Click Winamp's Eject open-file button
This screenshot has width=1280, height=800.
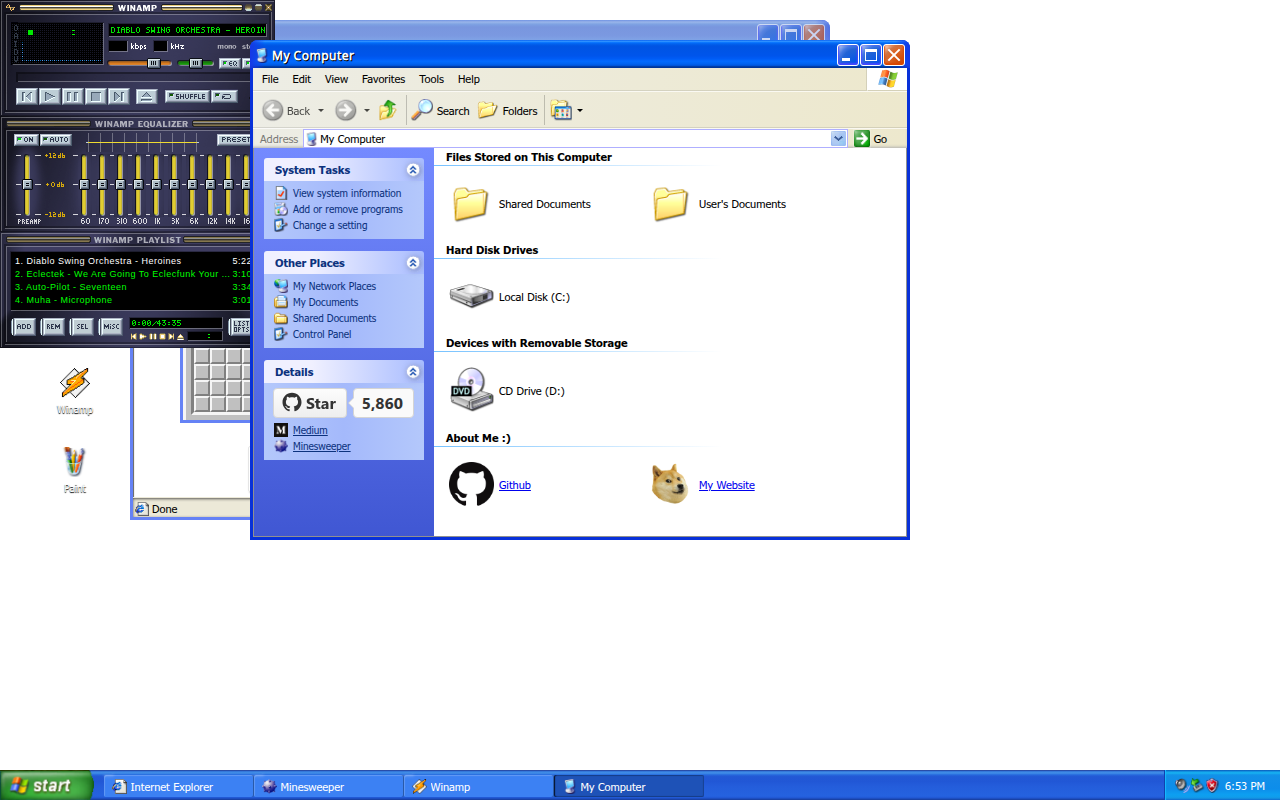[147, 96]
